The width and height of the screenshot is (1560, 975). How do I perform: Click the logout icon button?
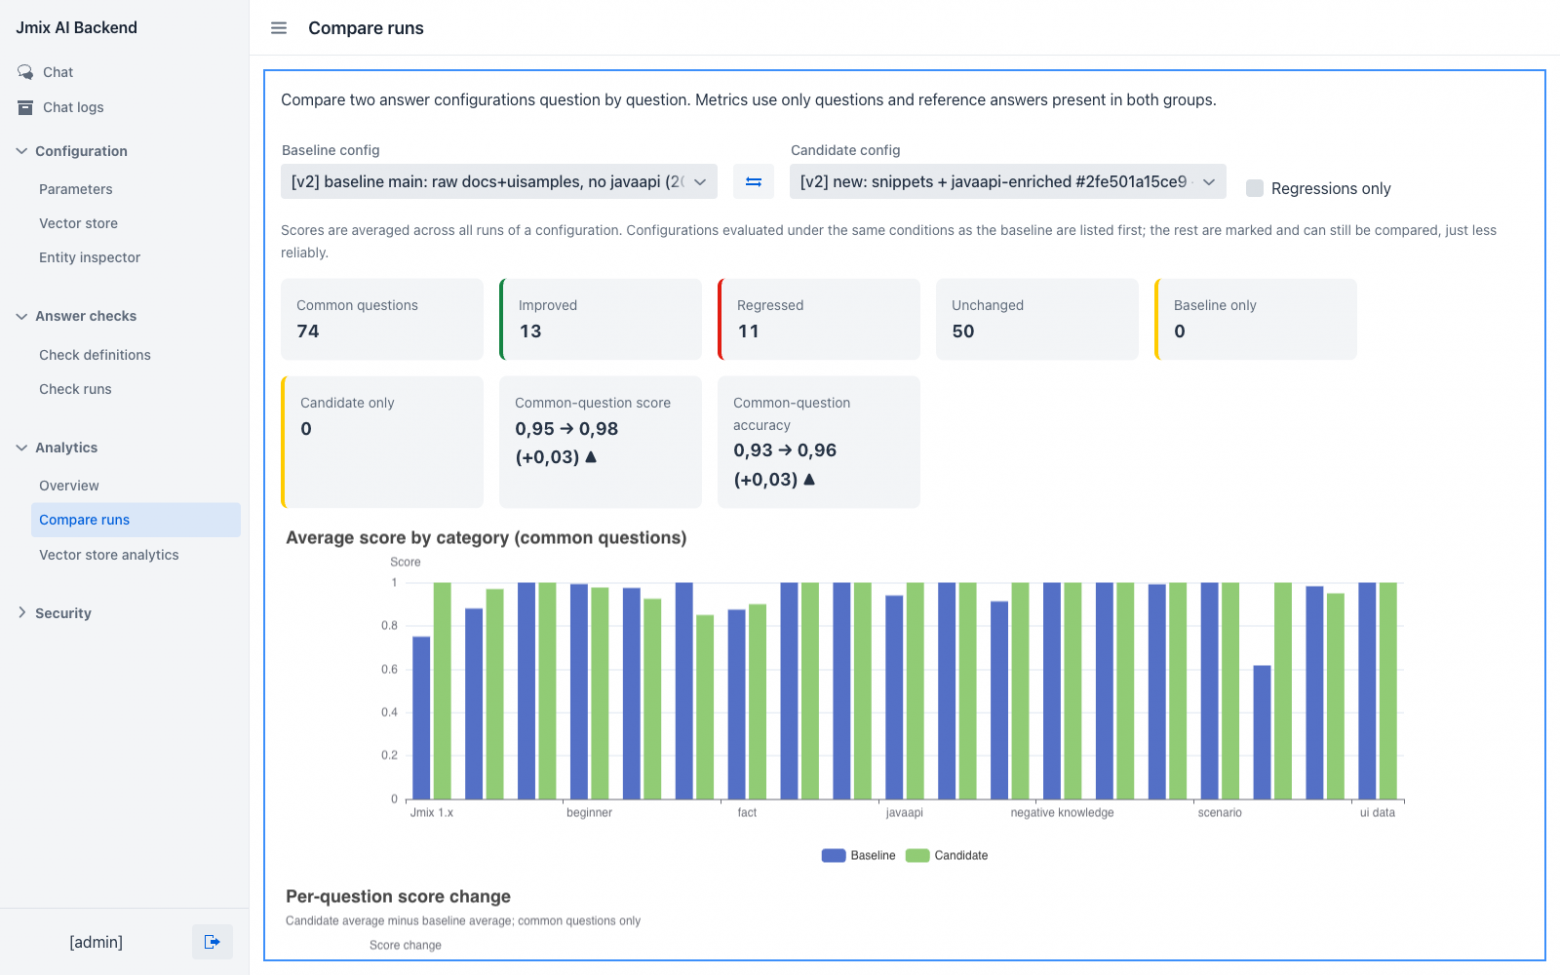[x=212, y=942]
